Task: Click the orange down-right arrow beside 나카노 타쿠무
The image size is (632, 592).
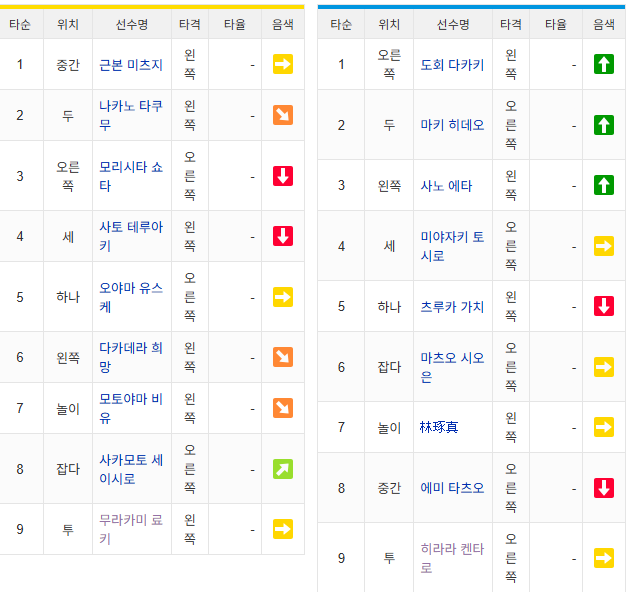Action: pos(283,115)
